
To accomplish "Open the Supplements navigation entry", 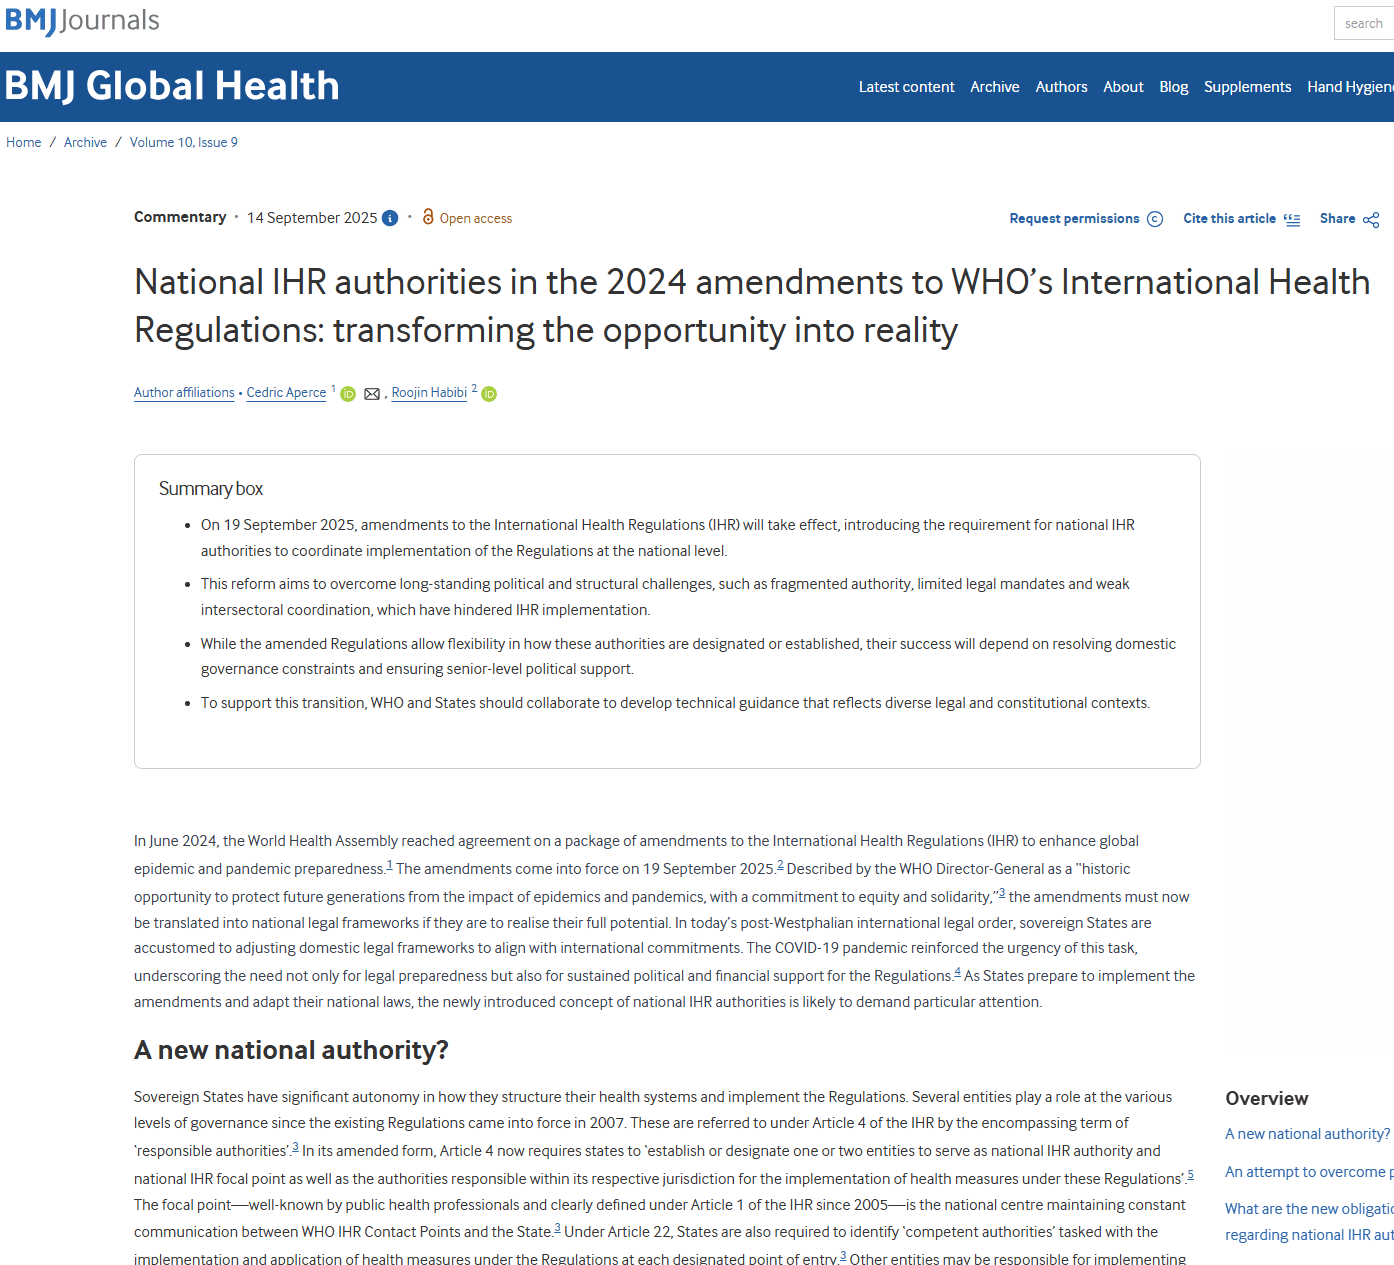I will pos(1247,87).
